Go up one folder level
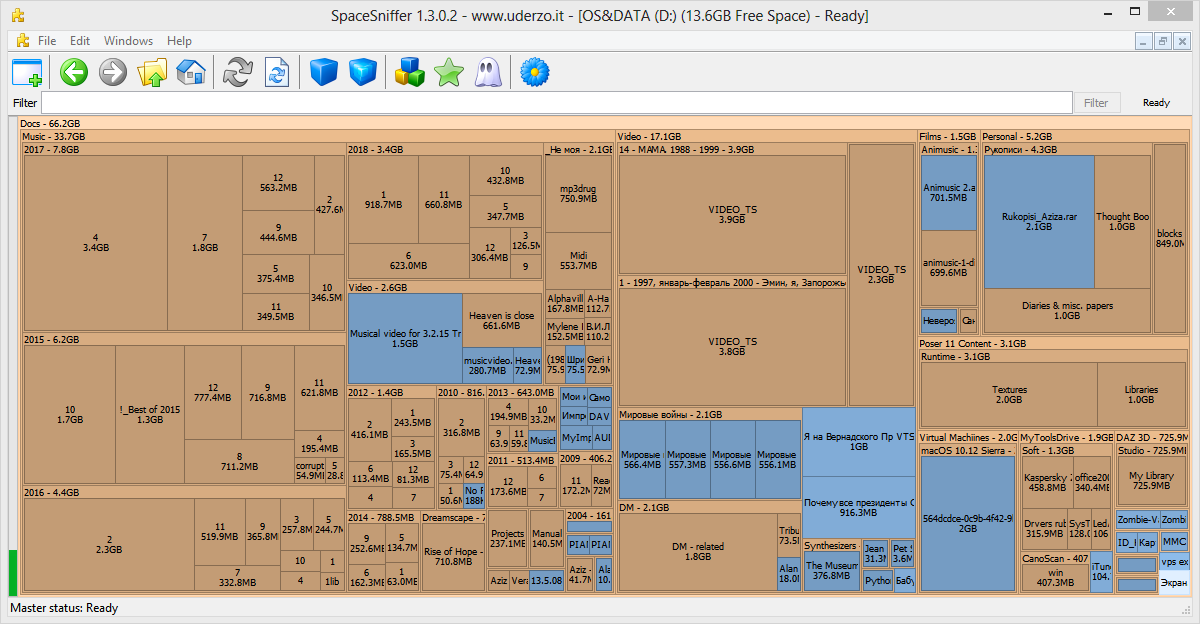 point(152,72)
